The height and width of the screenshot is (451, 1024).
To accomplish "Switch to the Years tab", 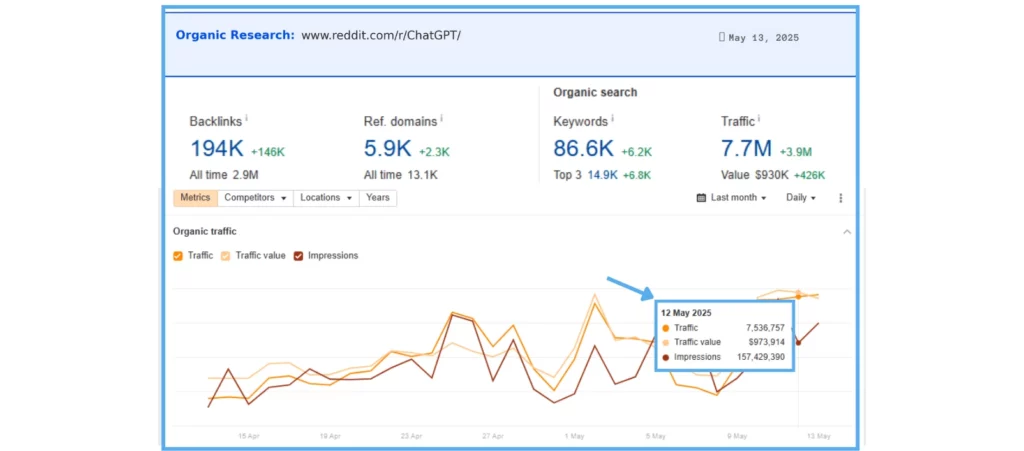I will tap(377, 198).
